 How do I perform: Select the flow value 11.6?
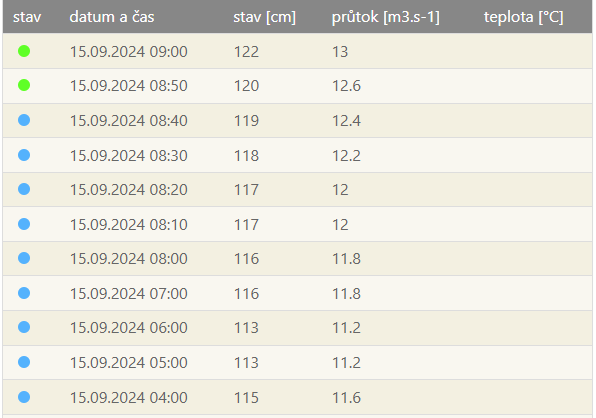pos(346,398)
